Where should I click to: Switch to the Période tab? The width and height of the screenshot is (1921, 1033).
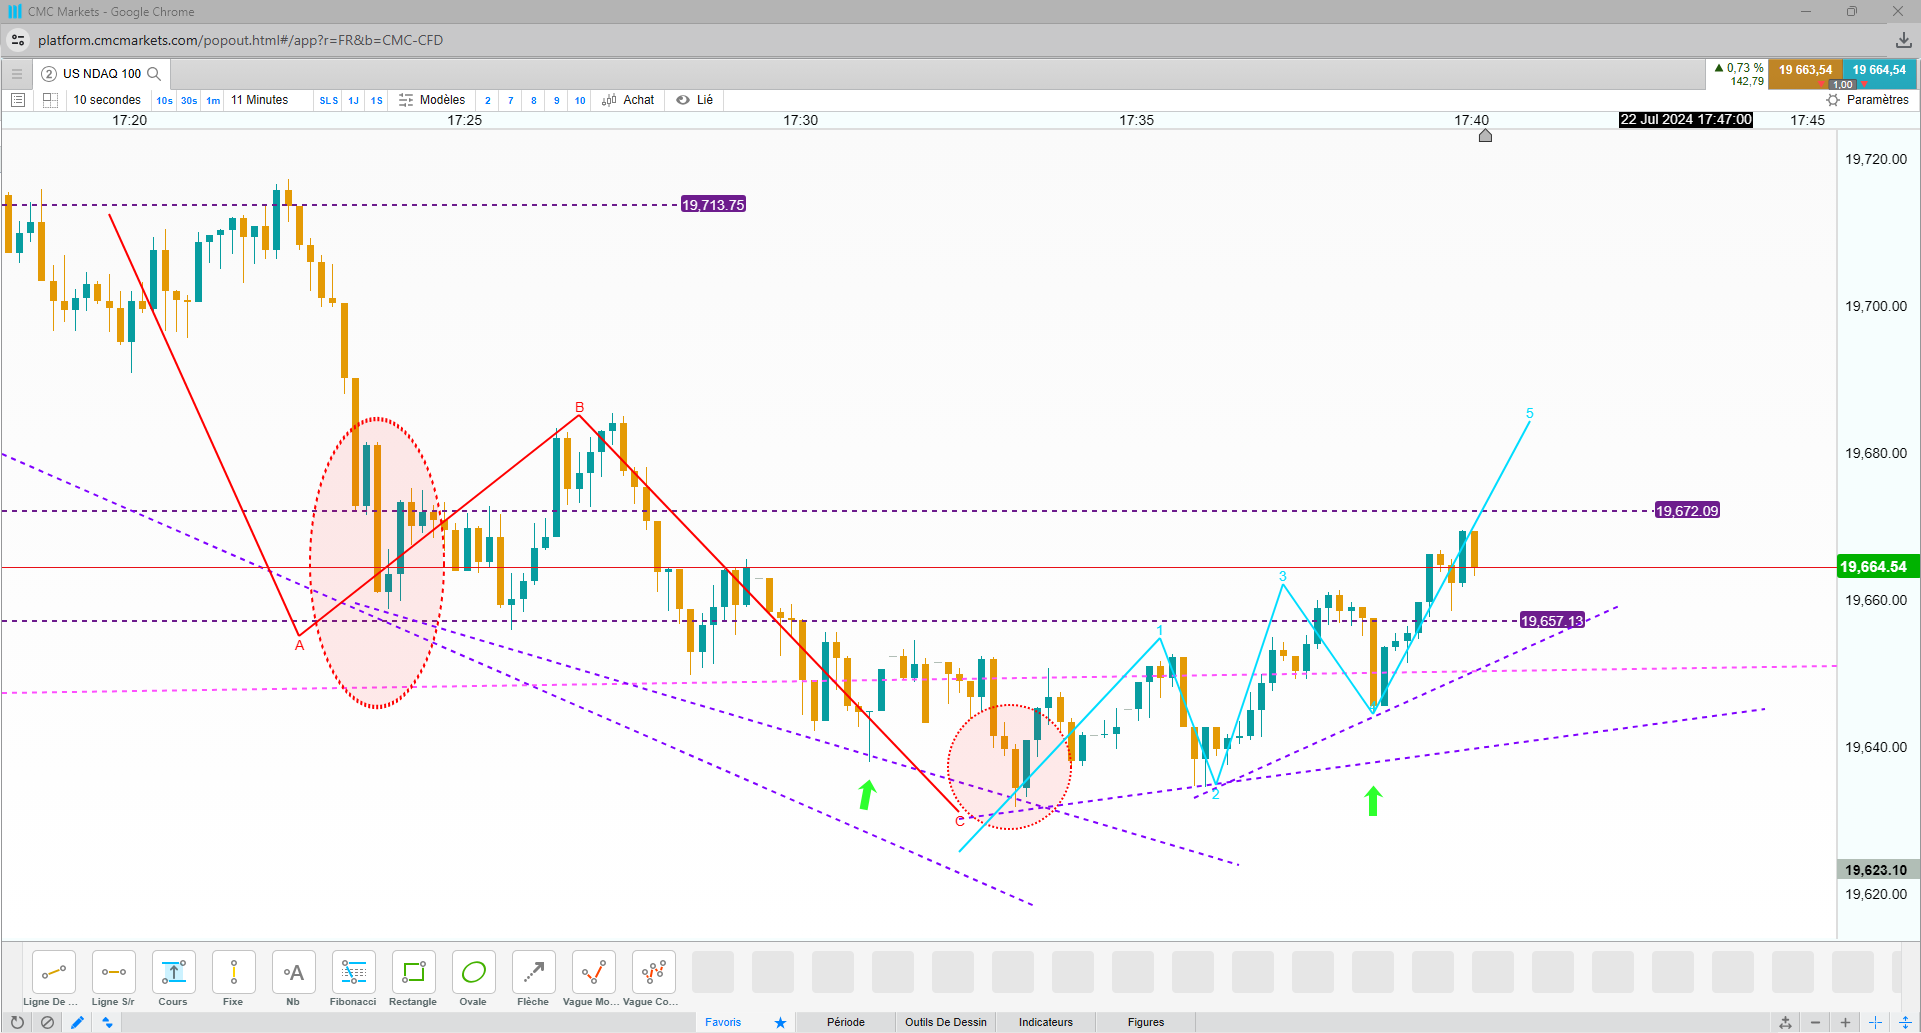click(x=846, y=1022)
